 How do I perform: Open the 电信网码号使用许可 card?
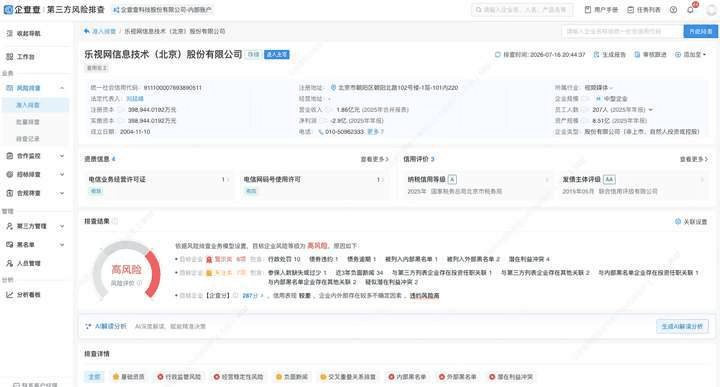tap(313, 185)
